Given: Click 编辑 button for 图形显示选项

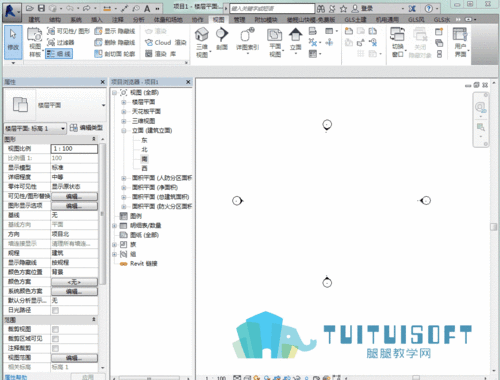Looking at the screenshot, I should 74,206.
